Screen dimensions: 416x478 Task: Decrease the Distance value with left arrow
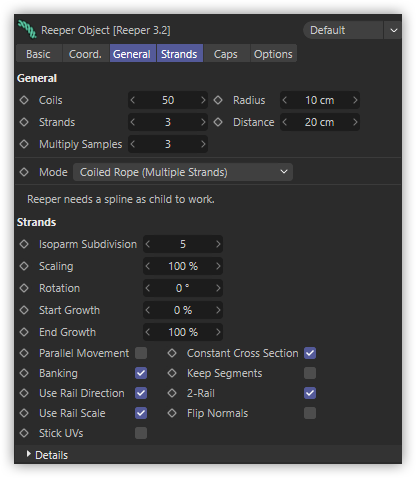click(284, 122)
